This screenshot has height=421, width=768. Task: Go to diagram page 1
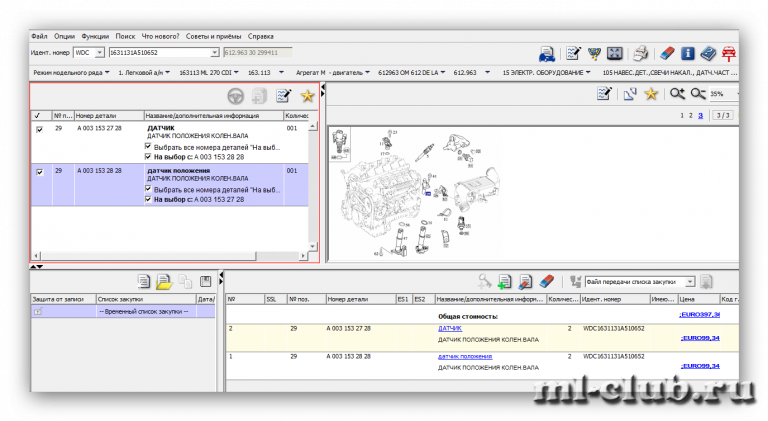[x=682, y=116]
